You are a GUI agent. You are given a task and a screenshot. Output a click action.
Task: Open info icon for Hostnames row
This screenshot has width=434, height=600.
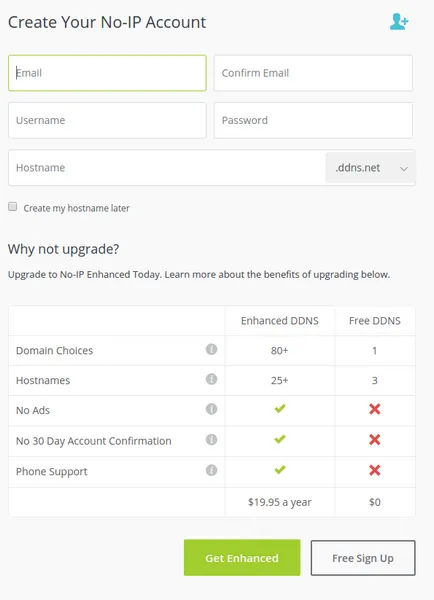point(211,379)
